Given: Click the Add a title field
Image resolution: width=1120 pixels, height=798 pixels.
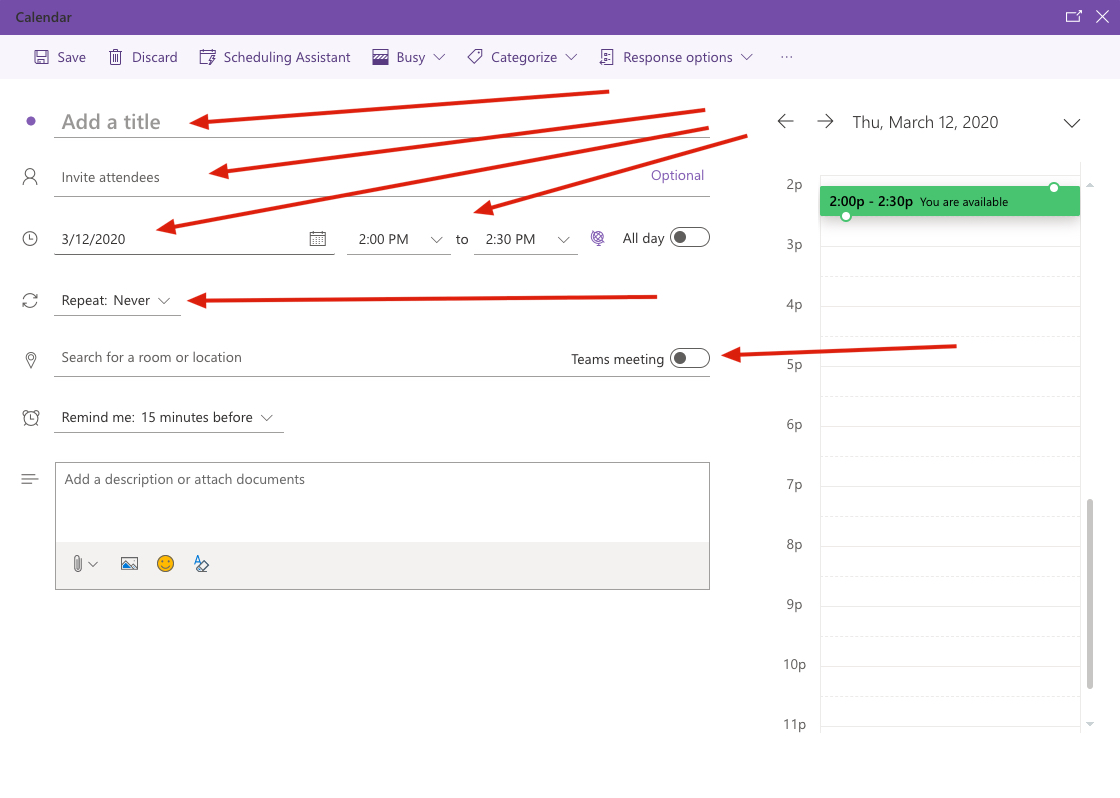Looking at the screenshot, I should coord(382,121).
